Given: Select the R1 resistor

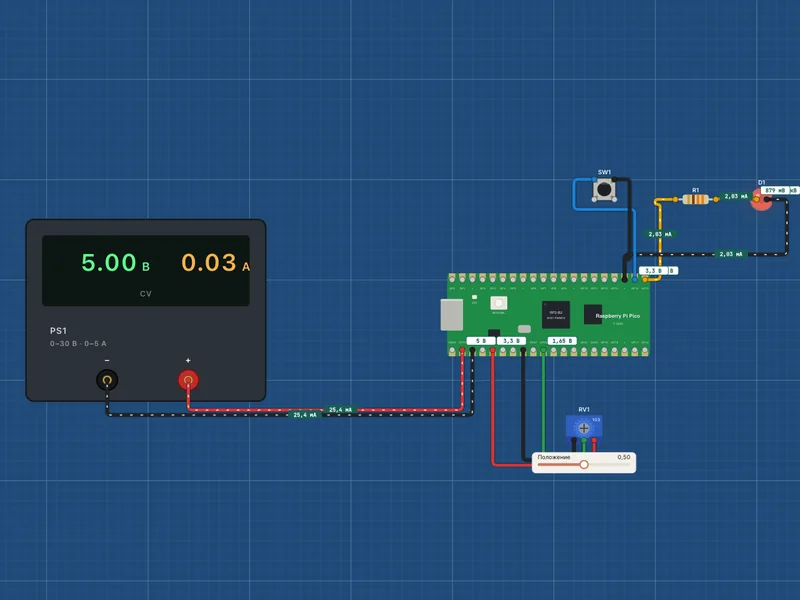Looking at the screenshot, I should point(695,199).
